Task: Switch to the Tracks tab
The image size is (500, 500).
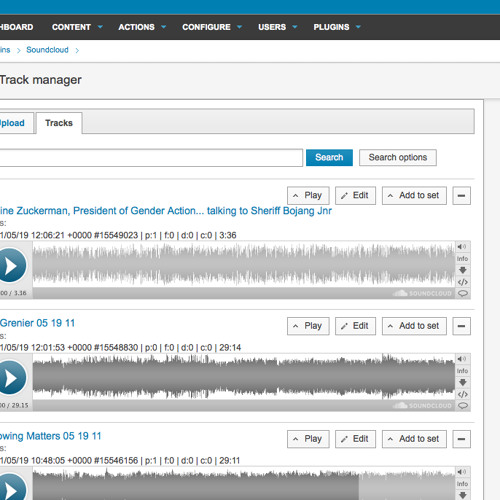Action: coord(59,123)
